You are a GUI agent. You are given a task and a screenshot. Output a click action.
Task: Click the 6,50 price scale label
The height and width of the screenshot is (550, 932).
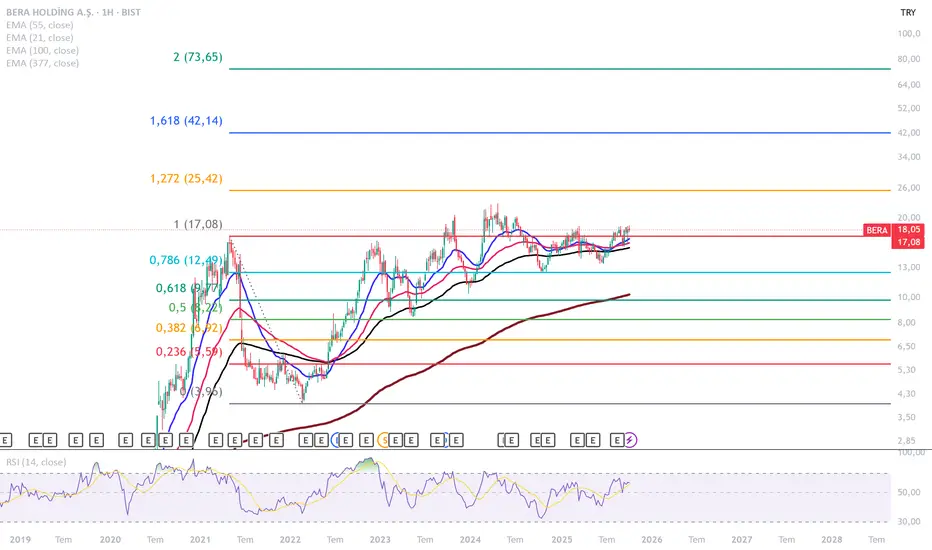pos(908,346)
